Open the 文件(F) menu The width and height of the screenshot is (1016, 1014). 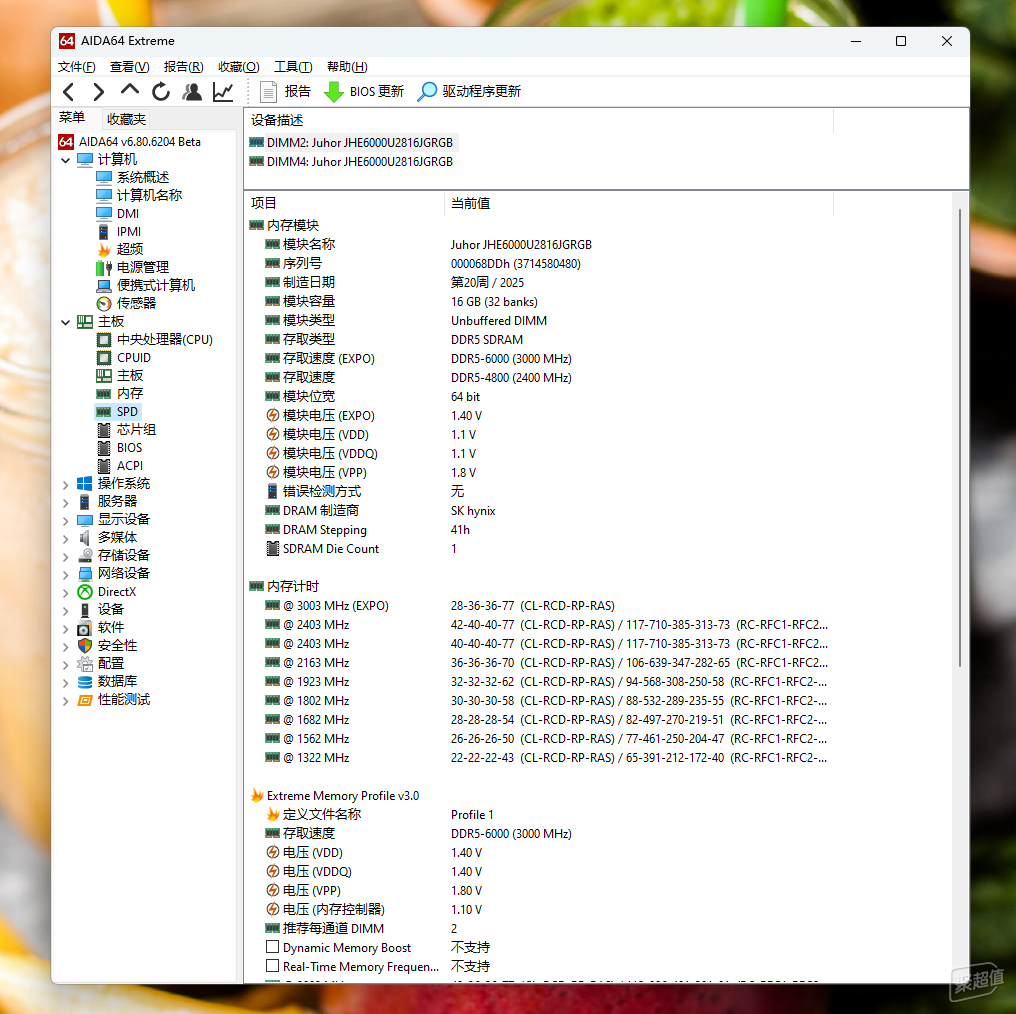click(x=76, y=67)
